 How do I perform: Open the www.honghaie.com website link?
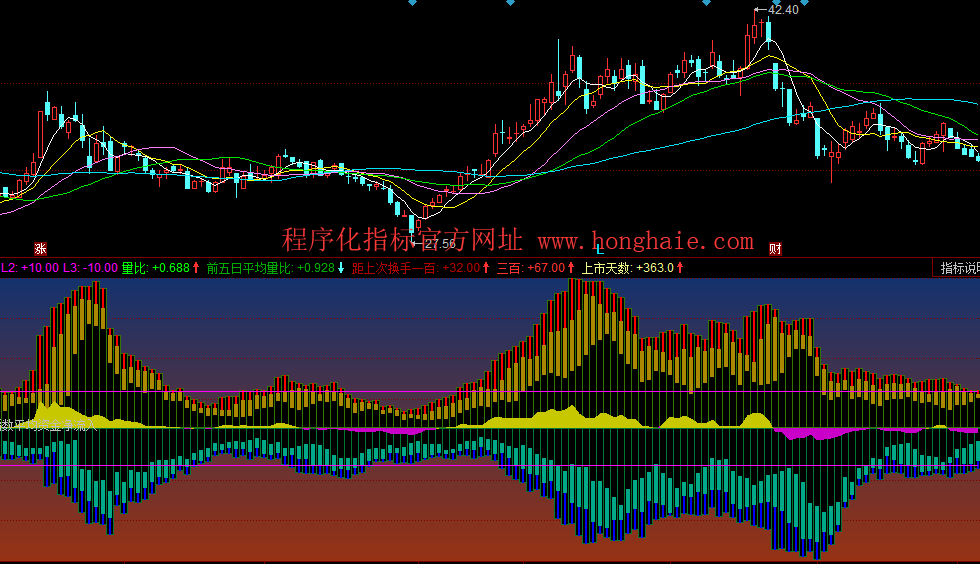(x=645, y=241)
